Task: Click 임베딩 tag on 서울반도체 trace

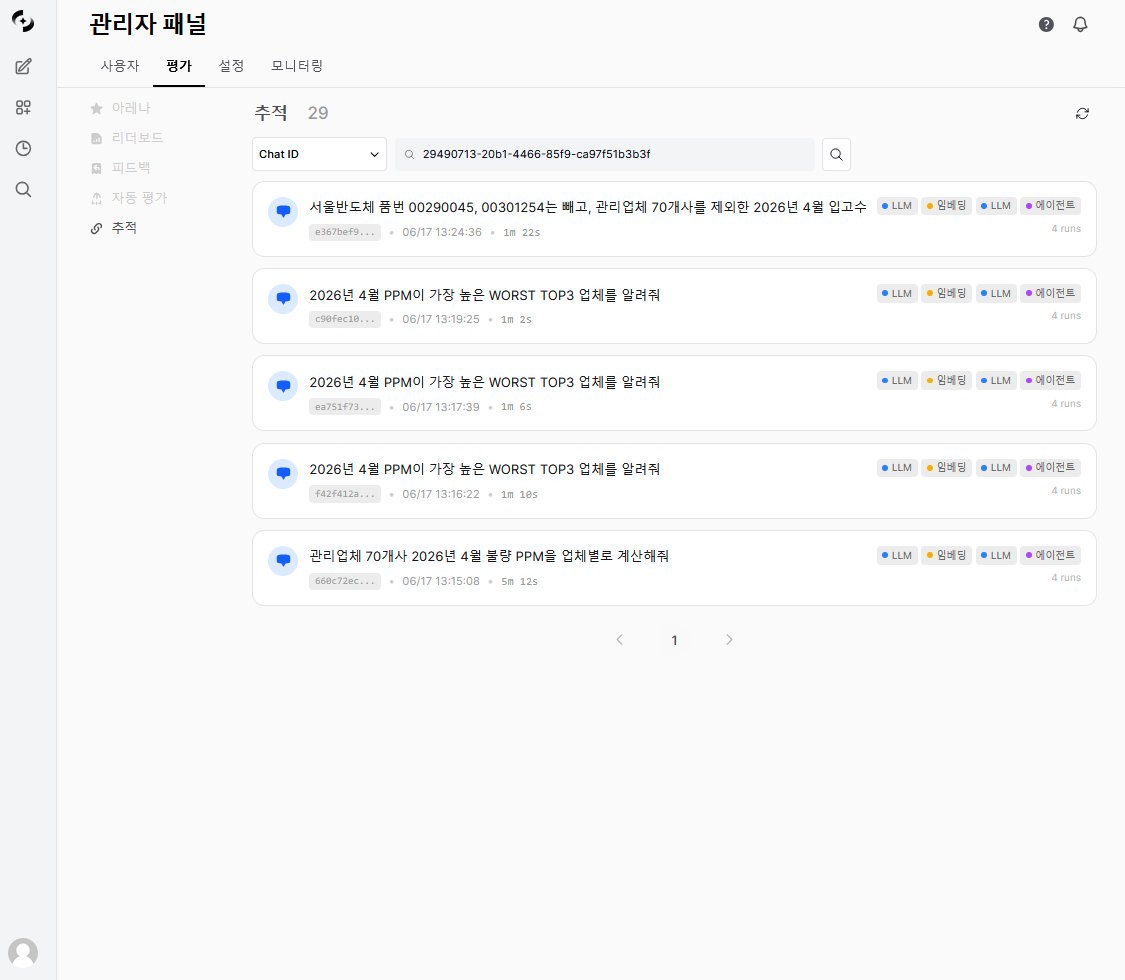Action: [x=946, y=206]
